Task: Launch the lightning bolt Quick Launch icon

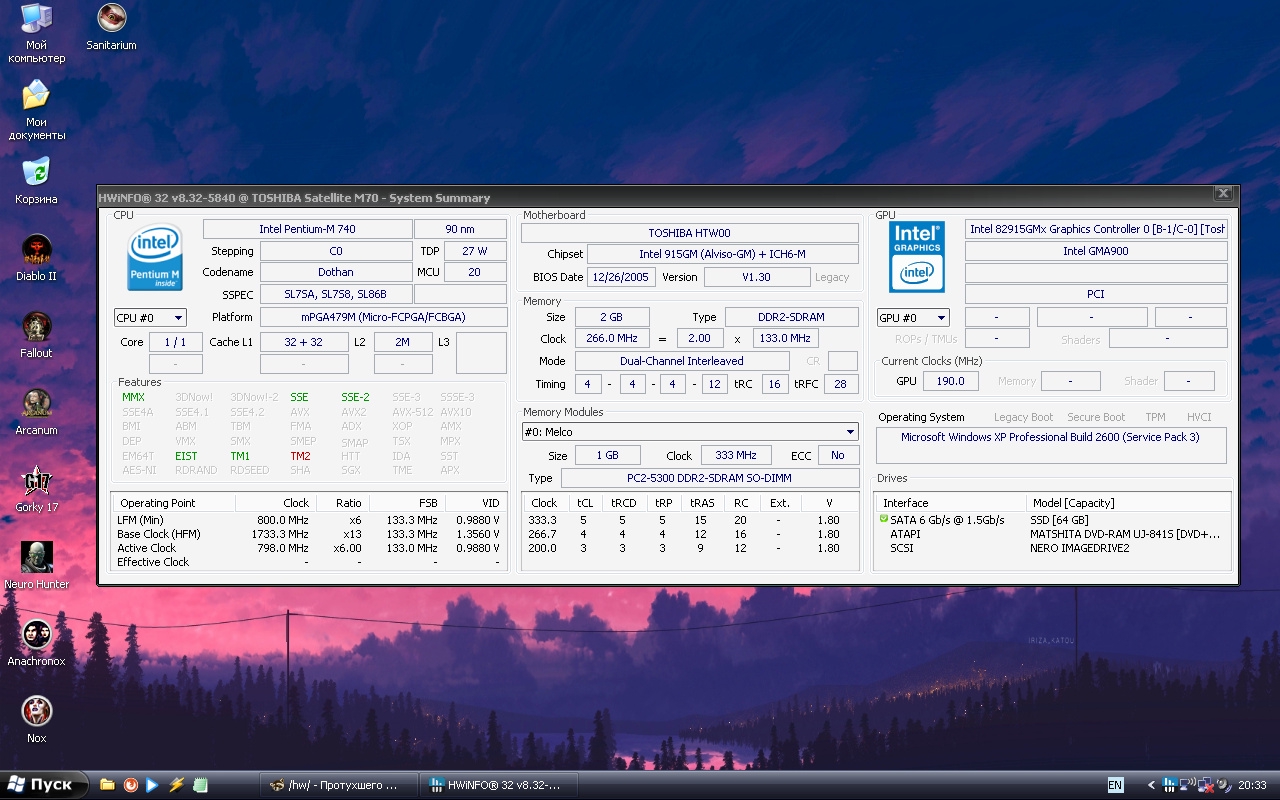Action: (x=176, y=785)
